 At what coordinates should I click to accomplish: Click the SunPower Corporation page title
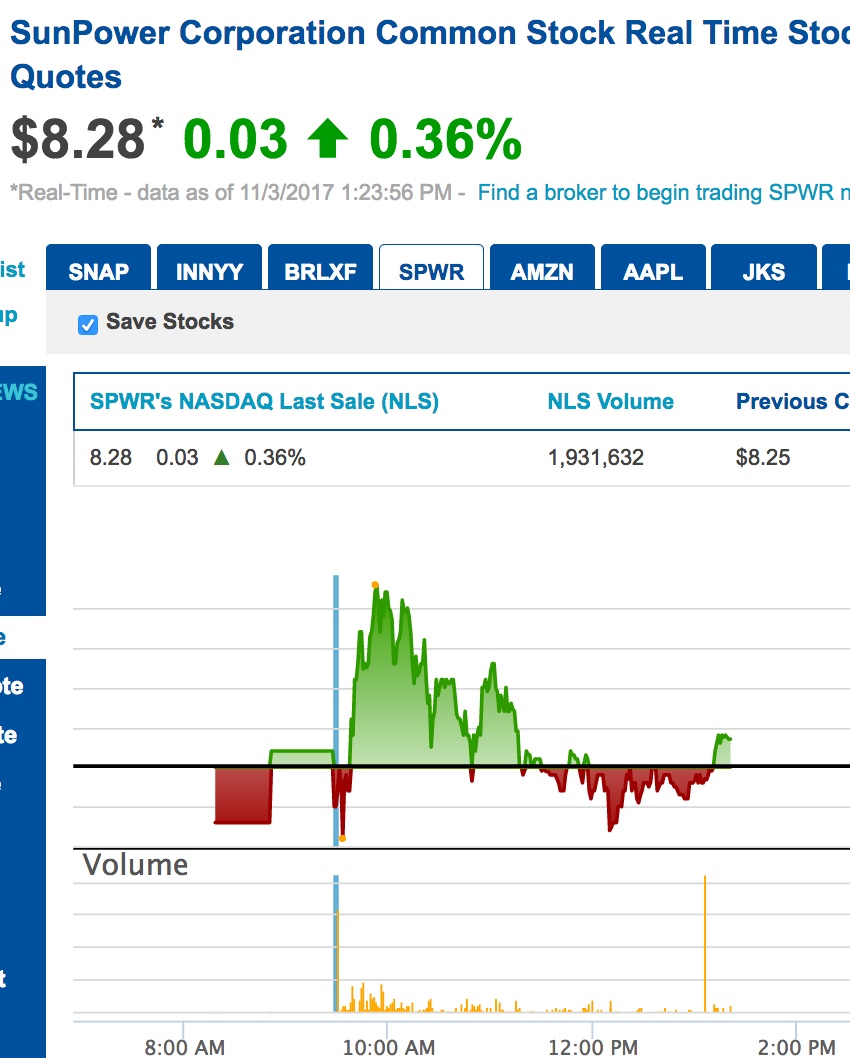pos(400,33)
